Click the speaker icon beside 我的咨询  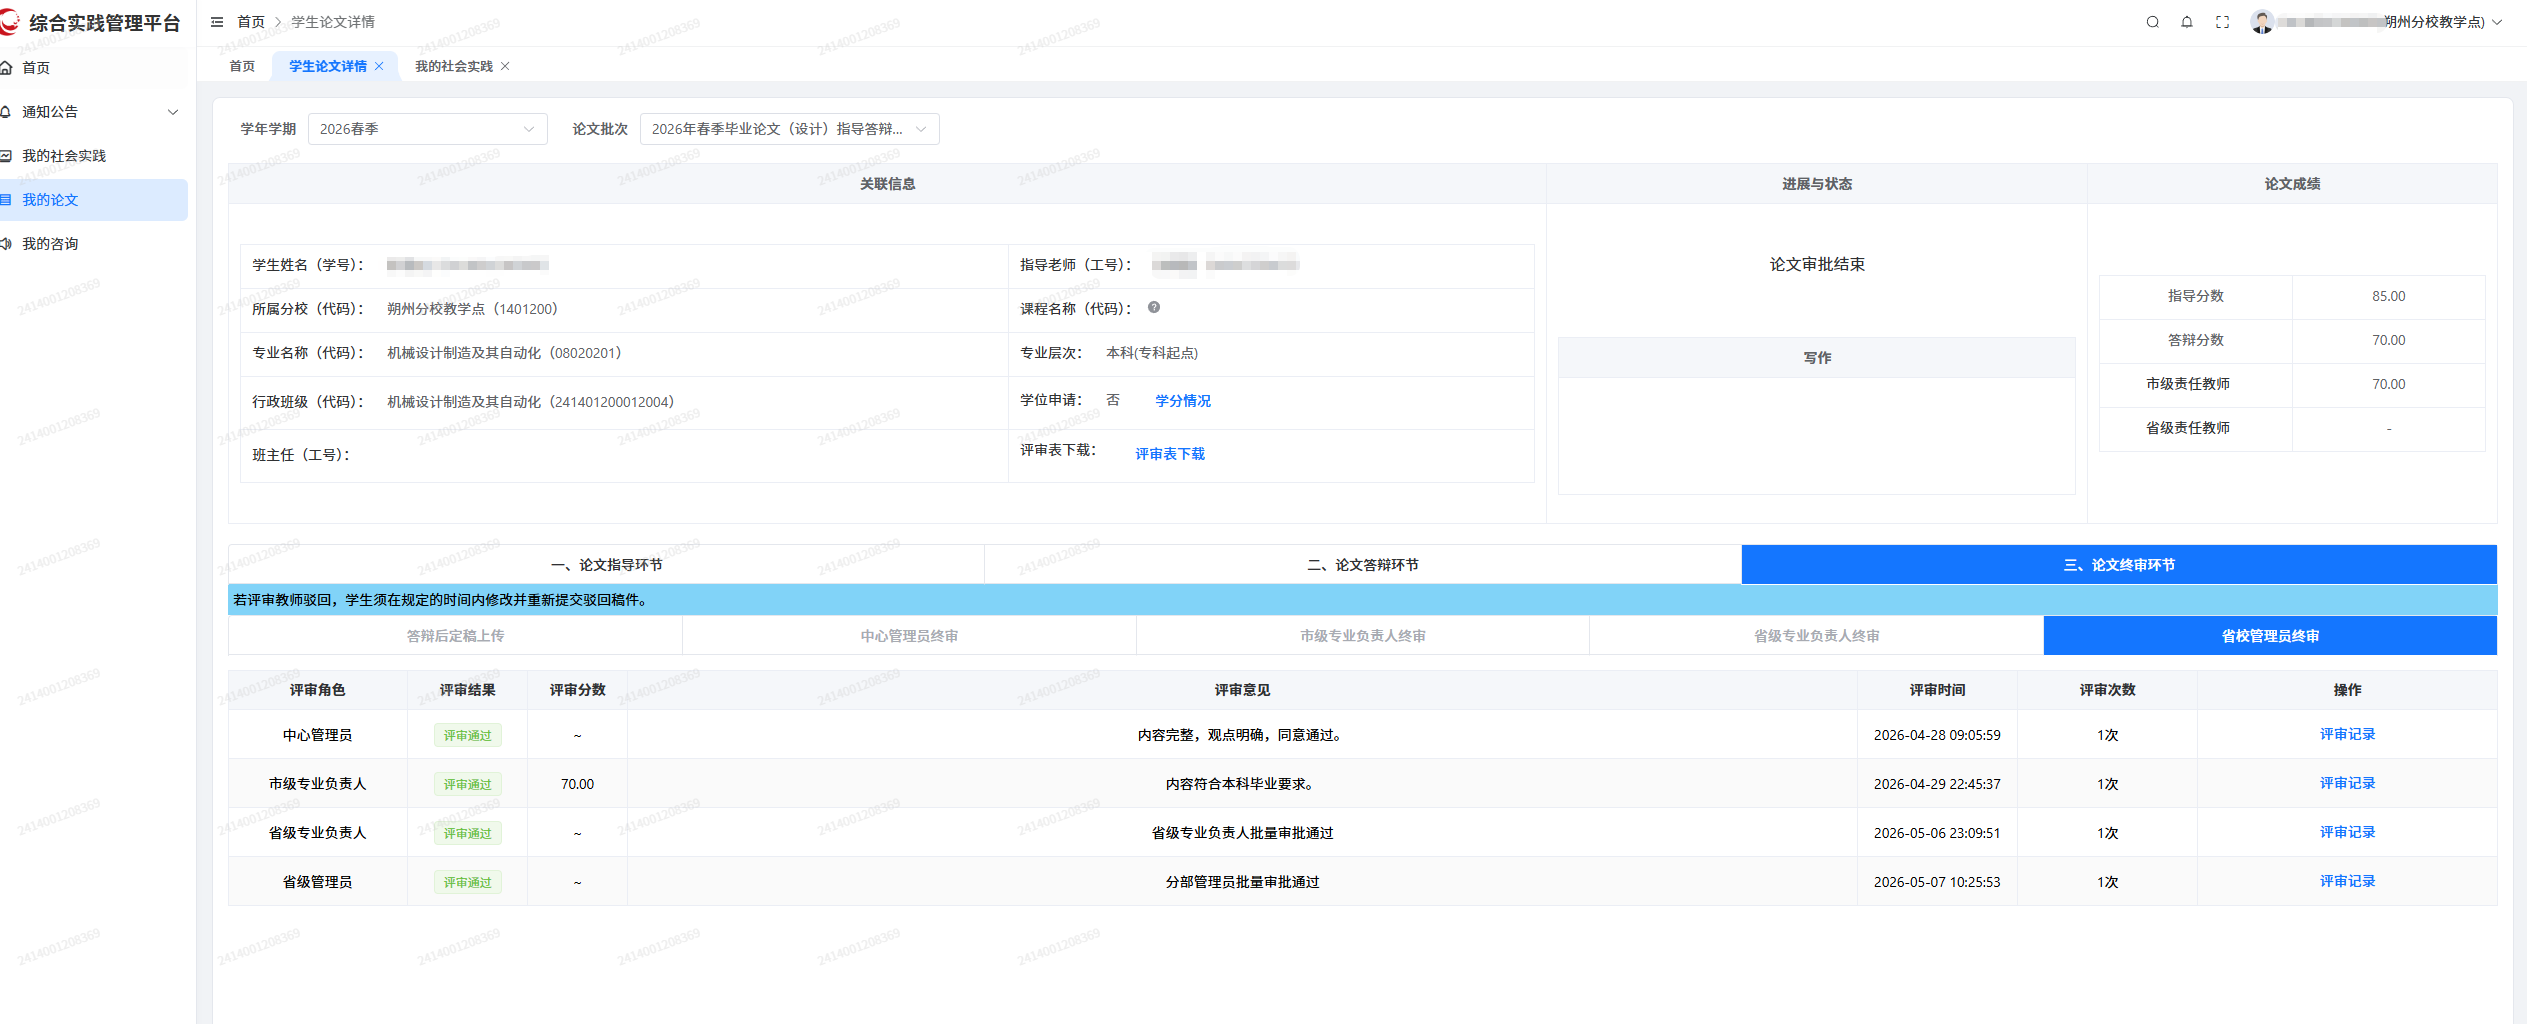6,244
